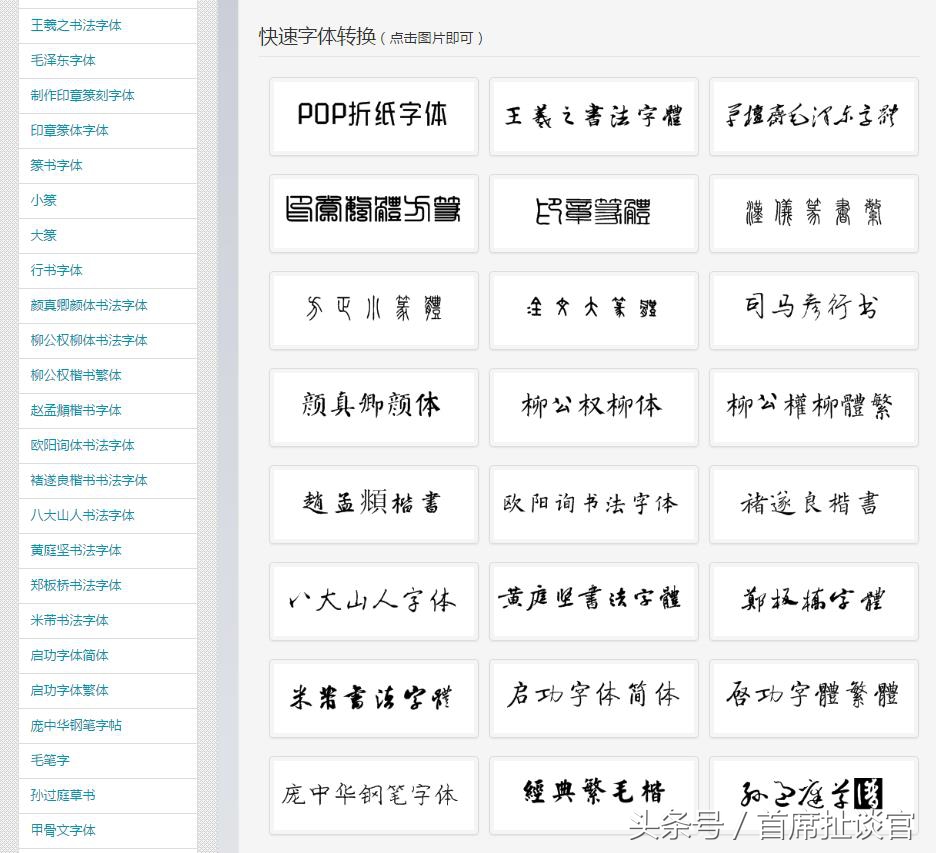Select the 启功字体简体 sample image
The width and height of the screenshot is (936, 853).
(x=593, y=698)
